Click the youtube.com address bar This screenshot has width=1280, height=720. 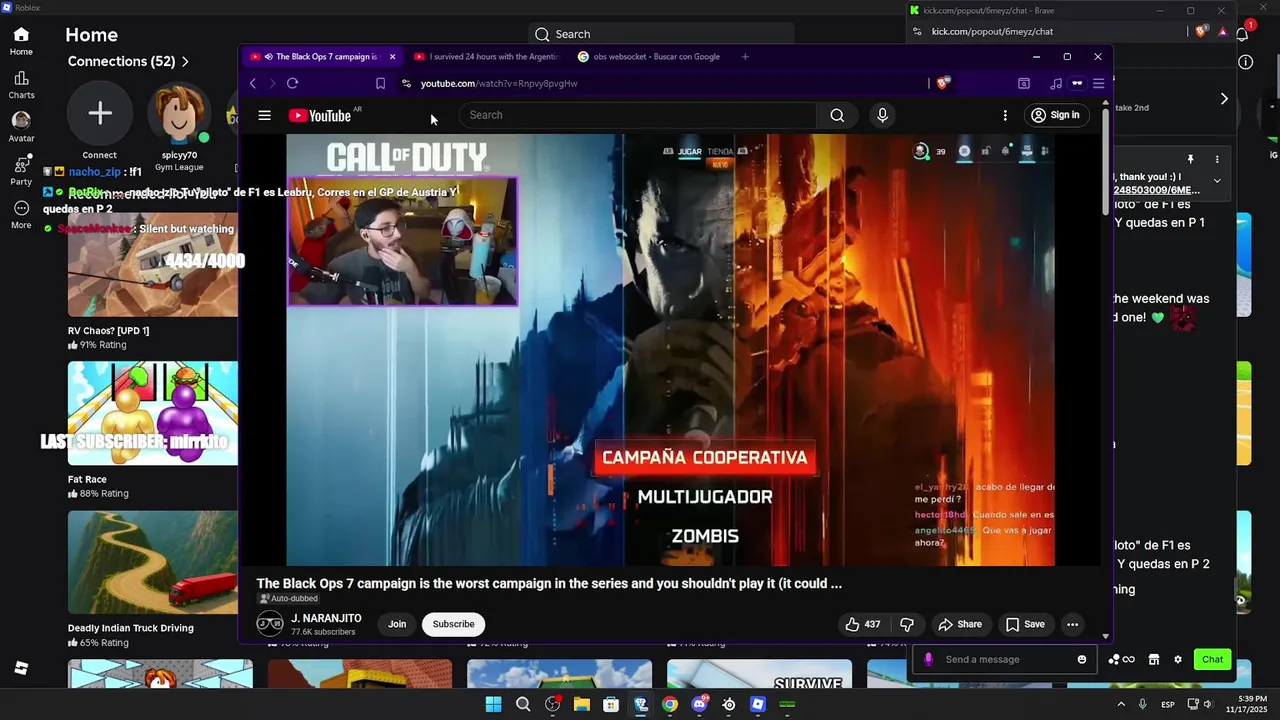[x=660, y=84]
